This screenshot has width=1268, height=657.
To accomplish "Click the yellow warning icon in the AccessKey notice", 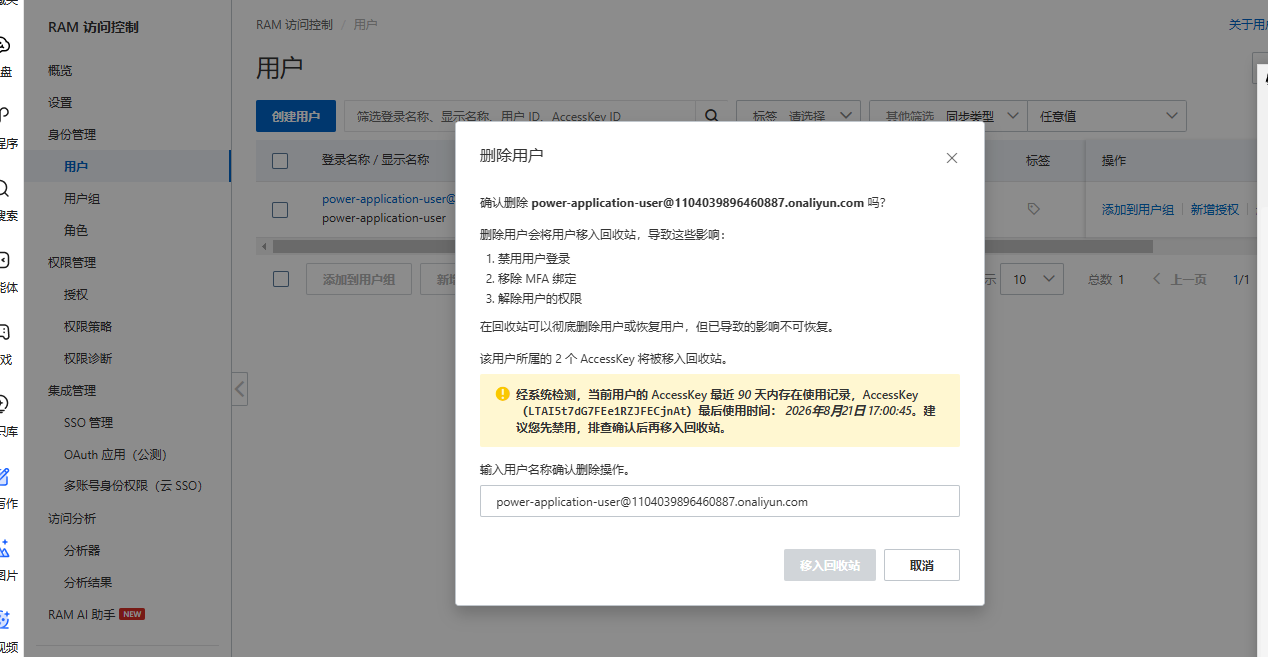I will click(503, 394).
